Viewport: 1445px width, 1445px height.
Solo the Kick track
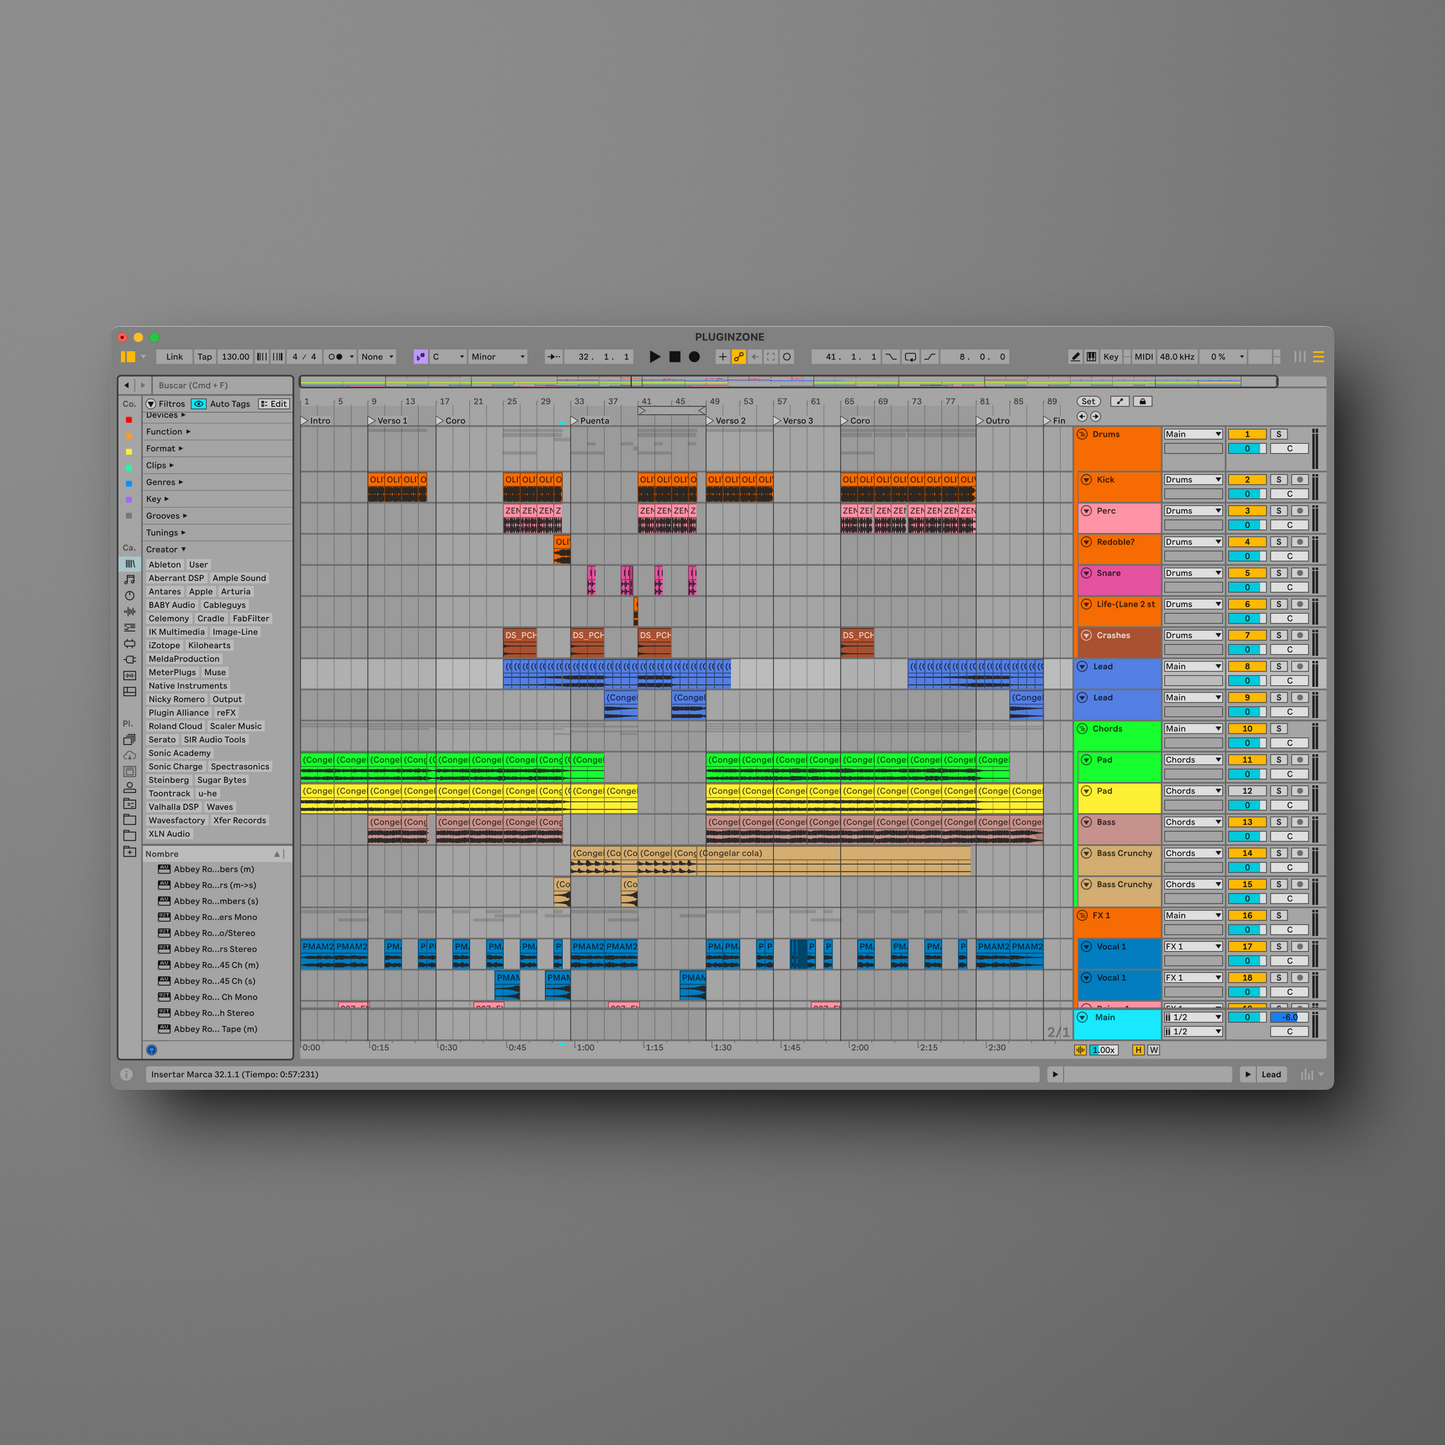click(1278, 479)
